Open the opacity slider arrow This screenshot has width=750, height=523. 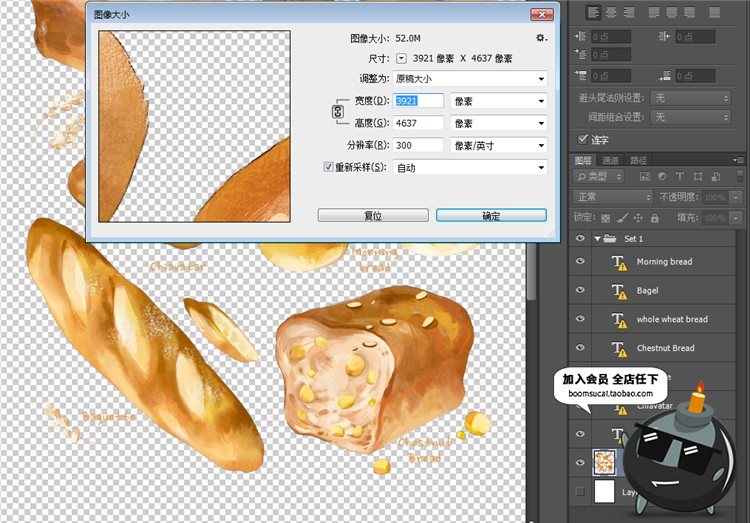(735, 197)
